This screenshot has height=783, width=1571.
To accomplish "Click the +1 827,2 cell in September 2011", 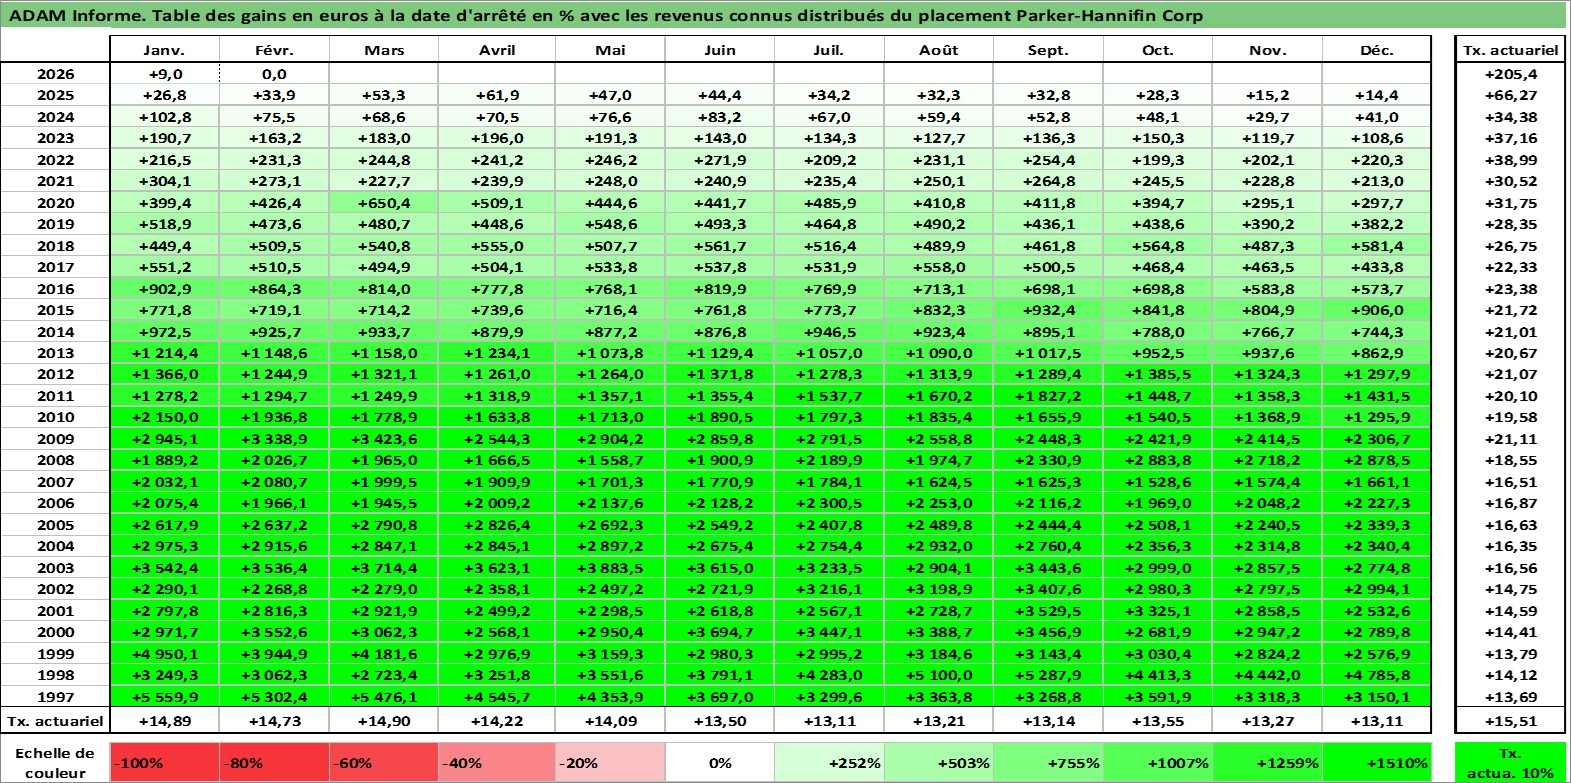I will tap(1048, 396).
